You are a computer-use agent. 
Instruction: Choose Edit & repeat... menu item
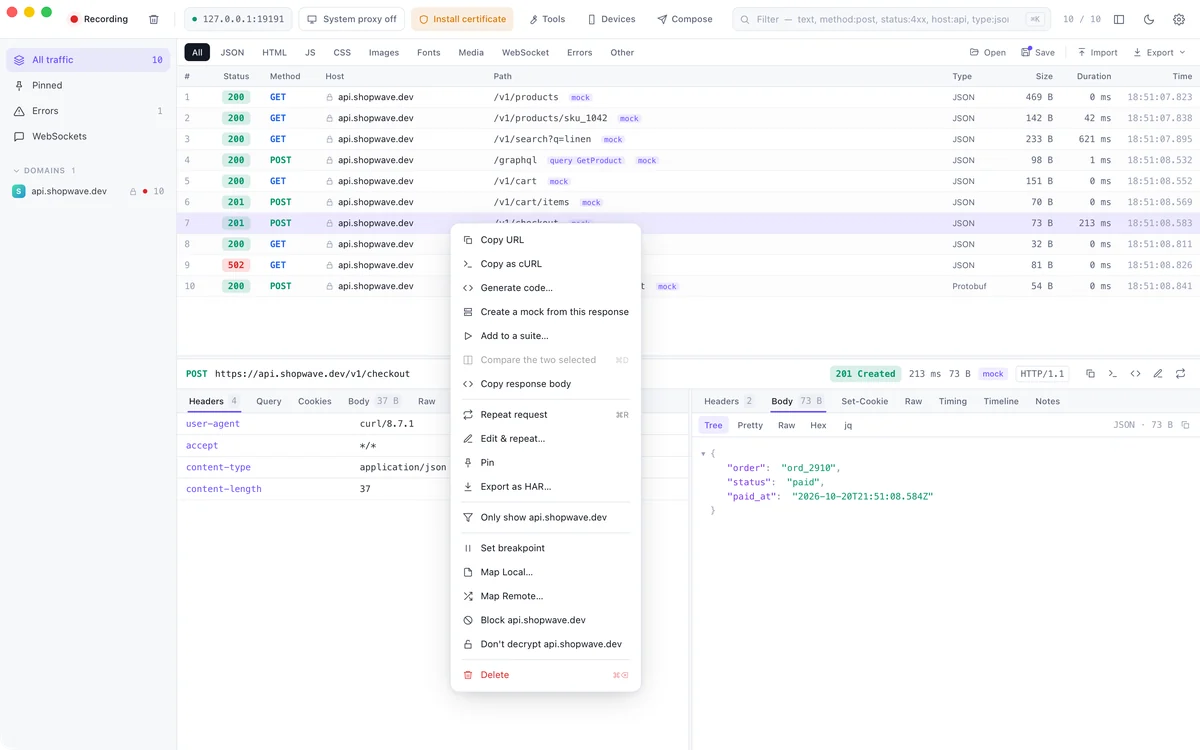click(546, 439)
